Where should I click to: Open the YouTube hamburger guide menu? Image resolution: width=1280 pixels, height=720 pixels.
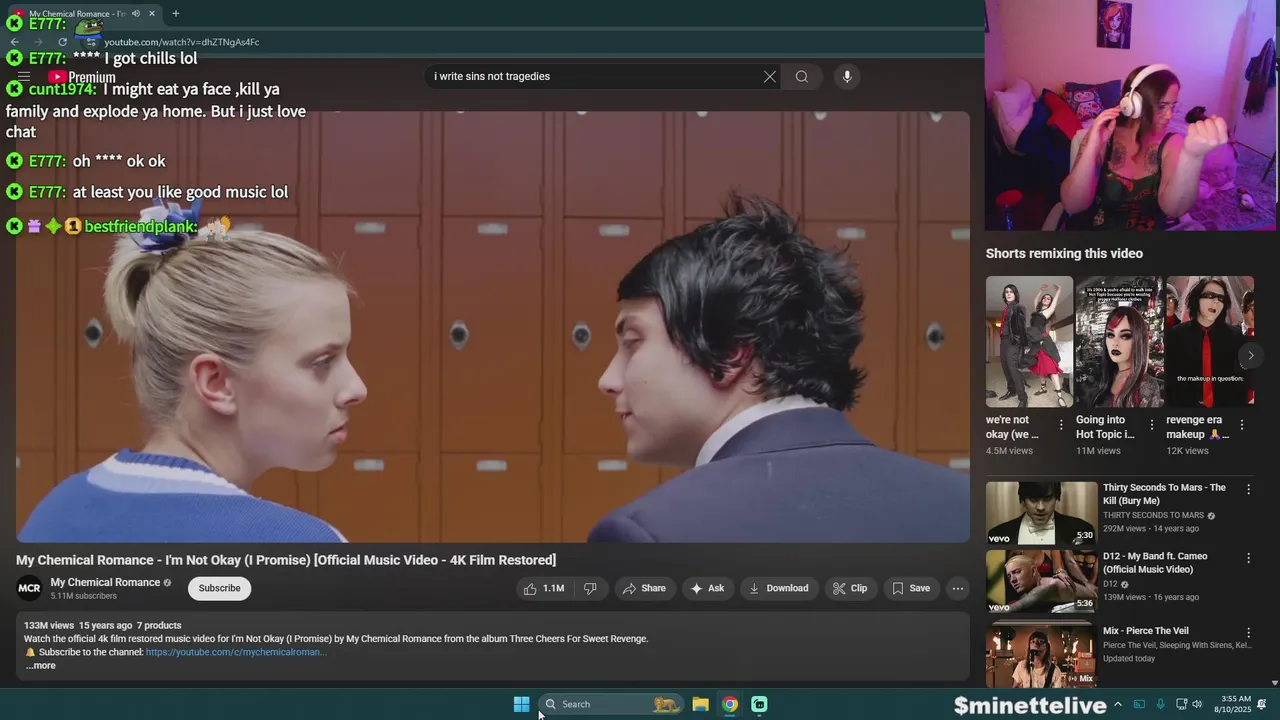click(24, 77)
